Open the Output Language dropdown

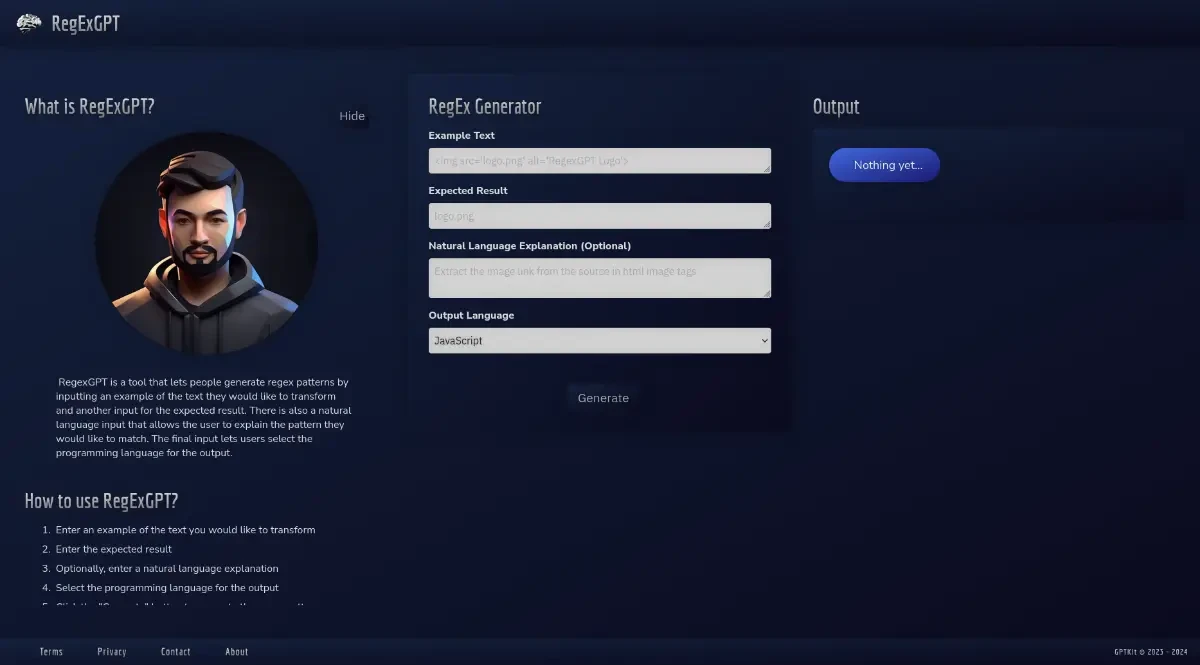point(599,341)
